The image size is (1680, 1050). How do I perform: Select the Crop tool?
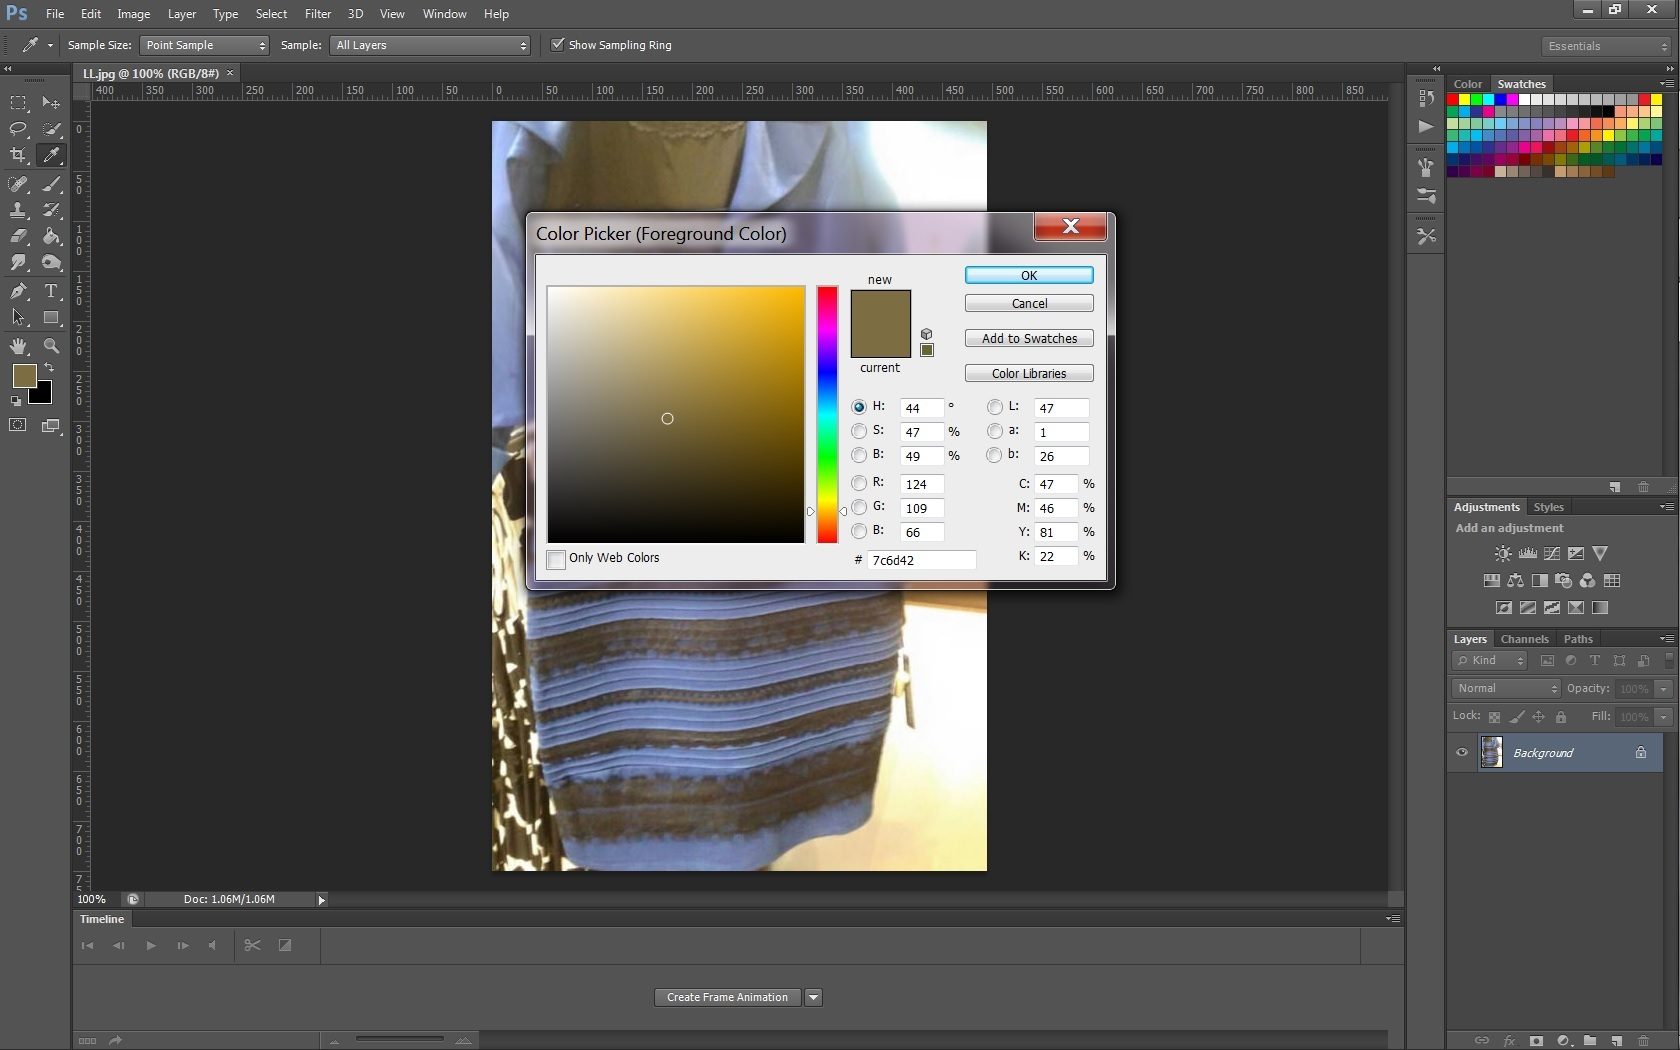18,155
